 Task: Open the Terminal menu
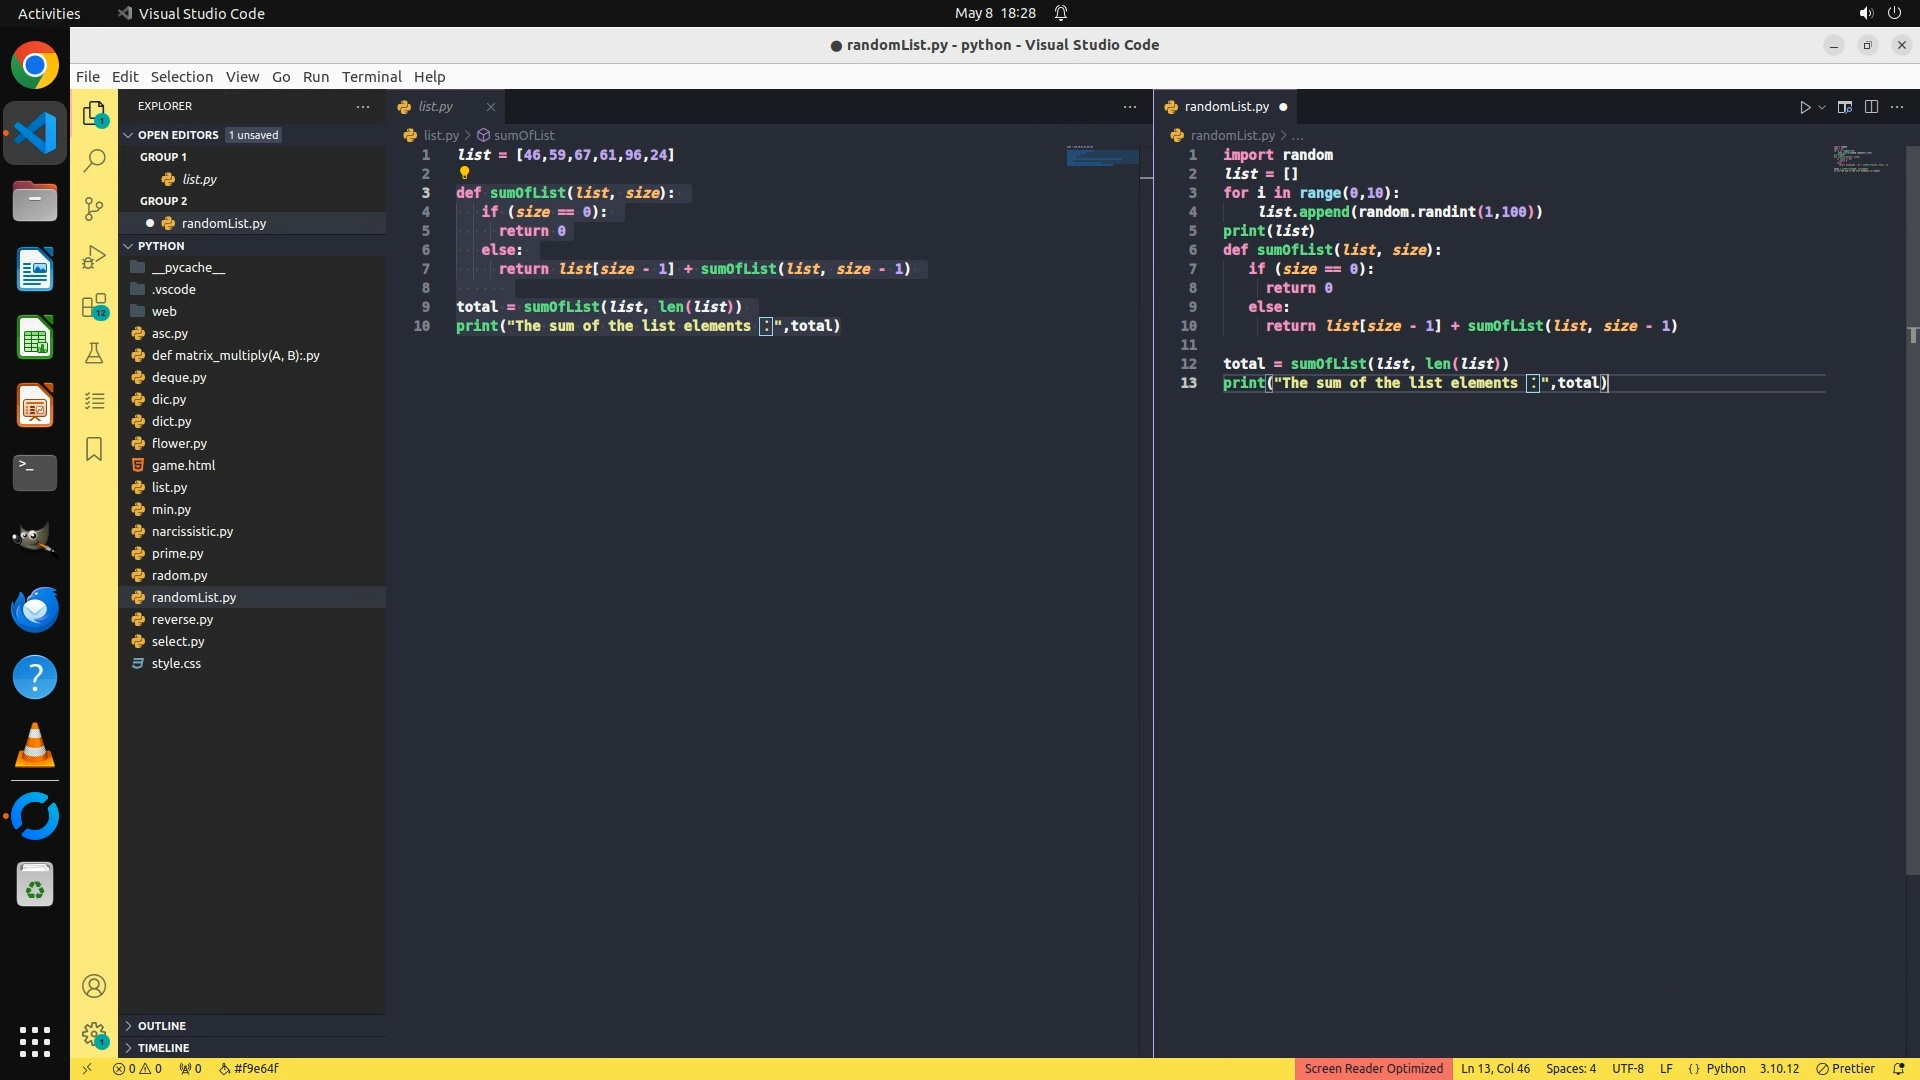click(x=371, y=77)
